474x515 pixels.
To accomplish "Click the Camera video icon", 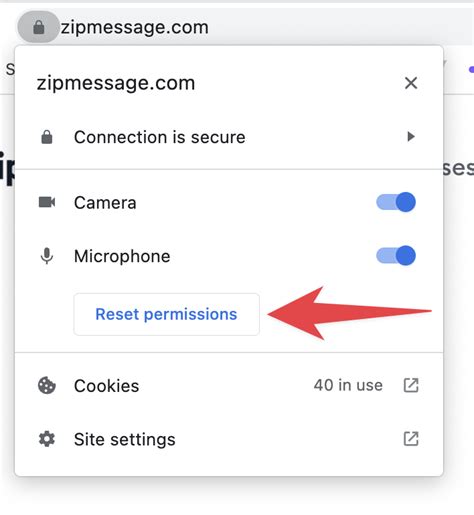I will pyautogui.click(x=47, y=202).
